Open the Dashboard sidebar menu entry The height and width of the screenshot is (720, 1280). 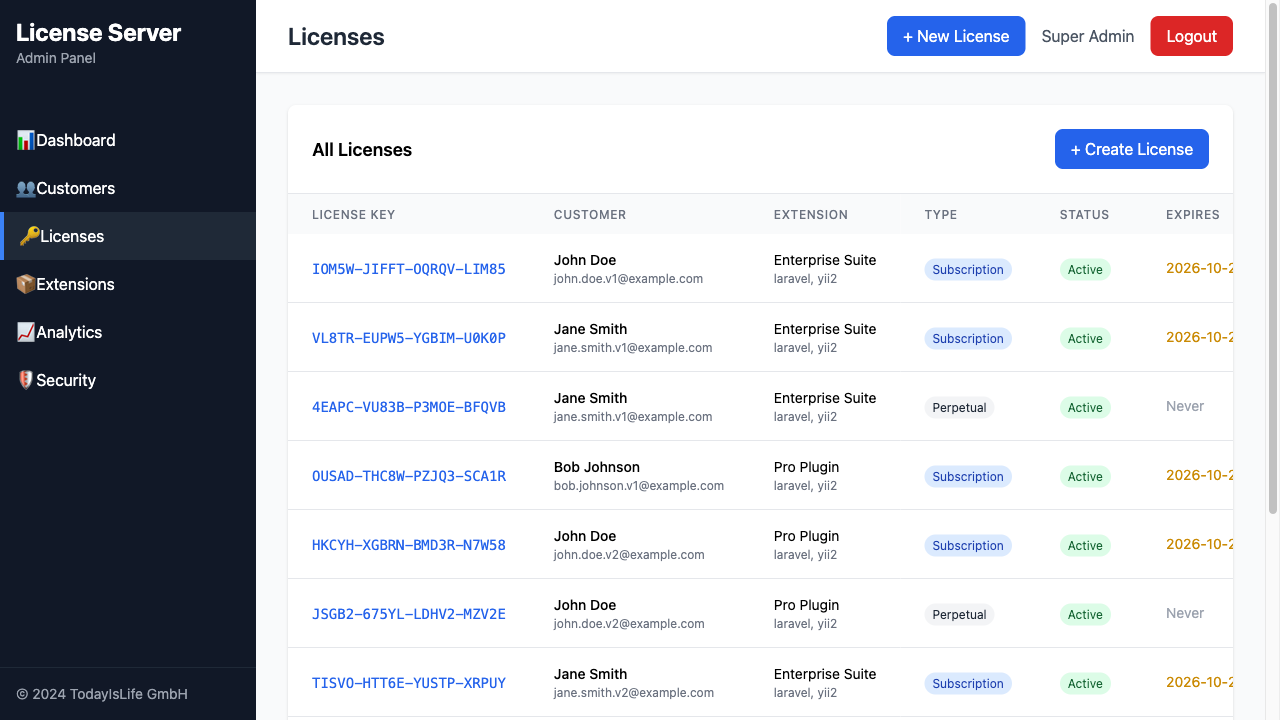pos(75,140)
